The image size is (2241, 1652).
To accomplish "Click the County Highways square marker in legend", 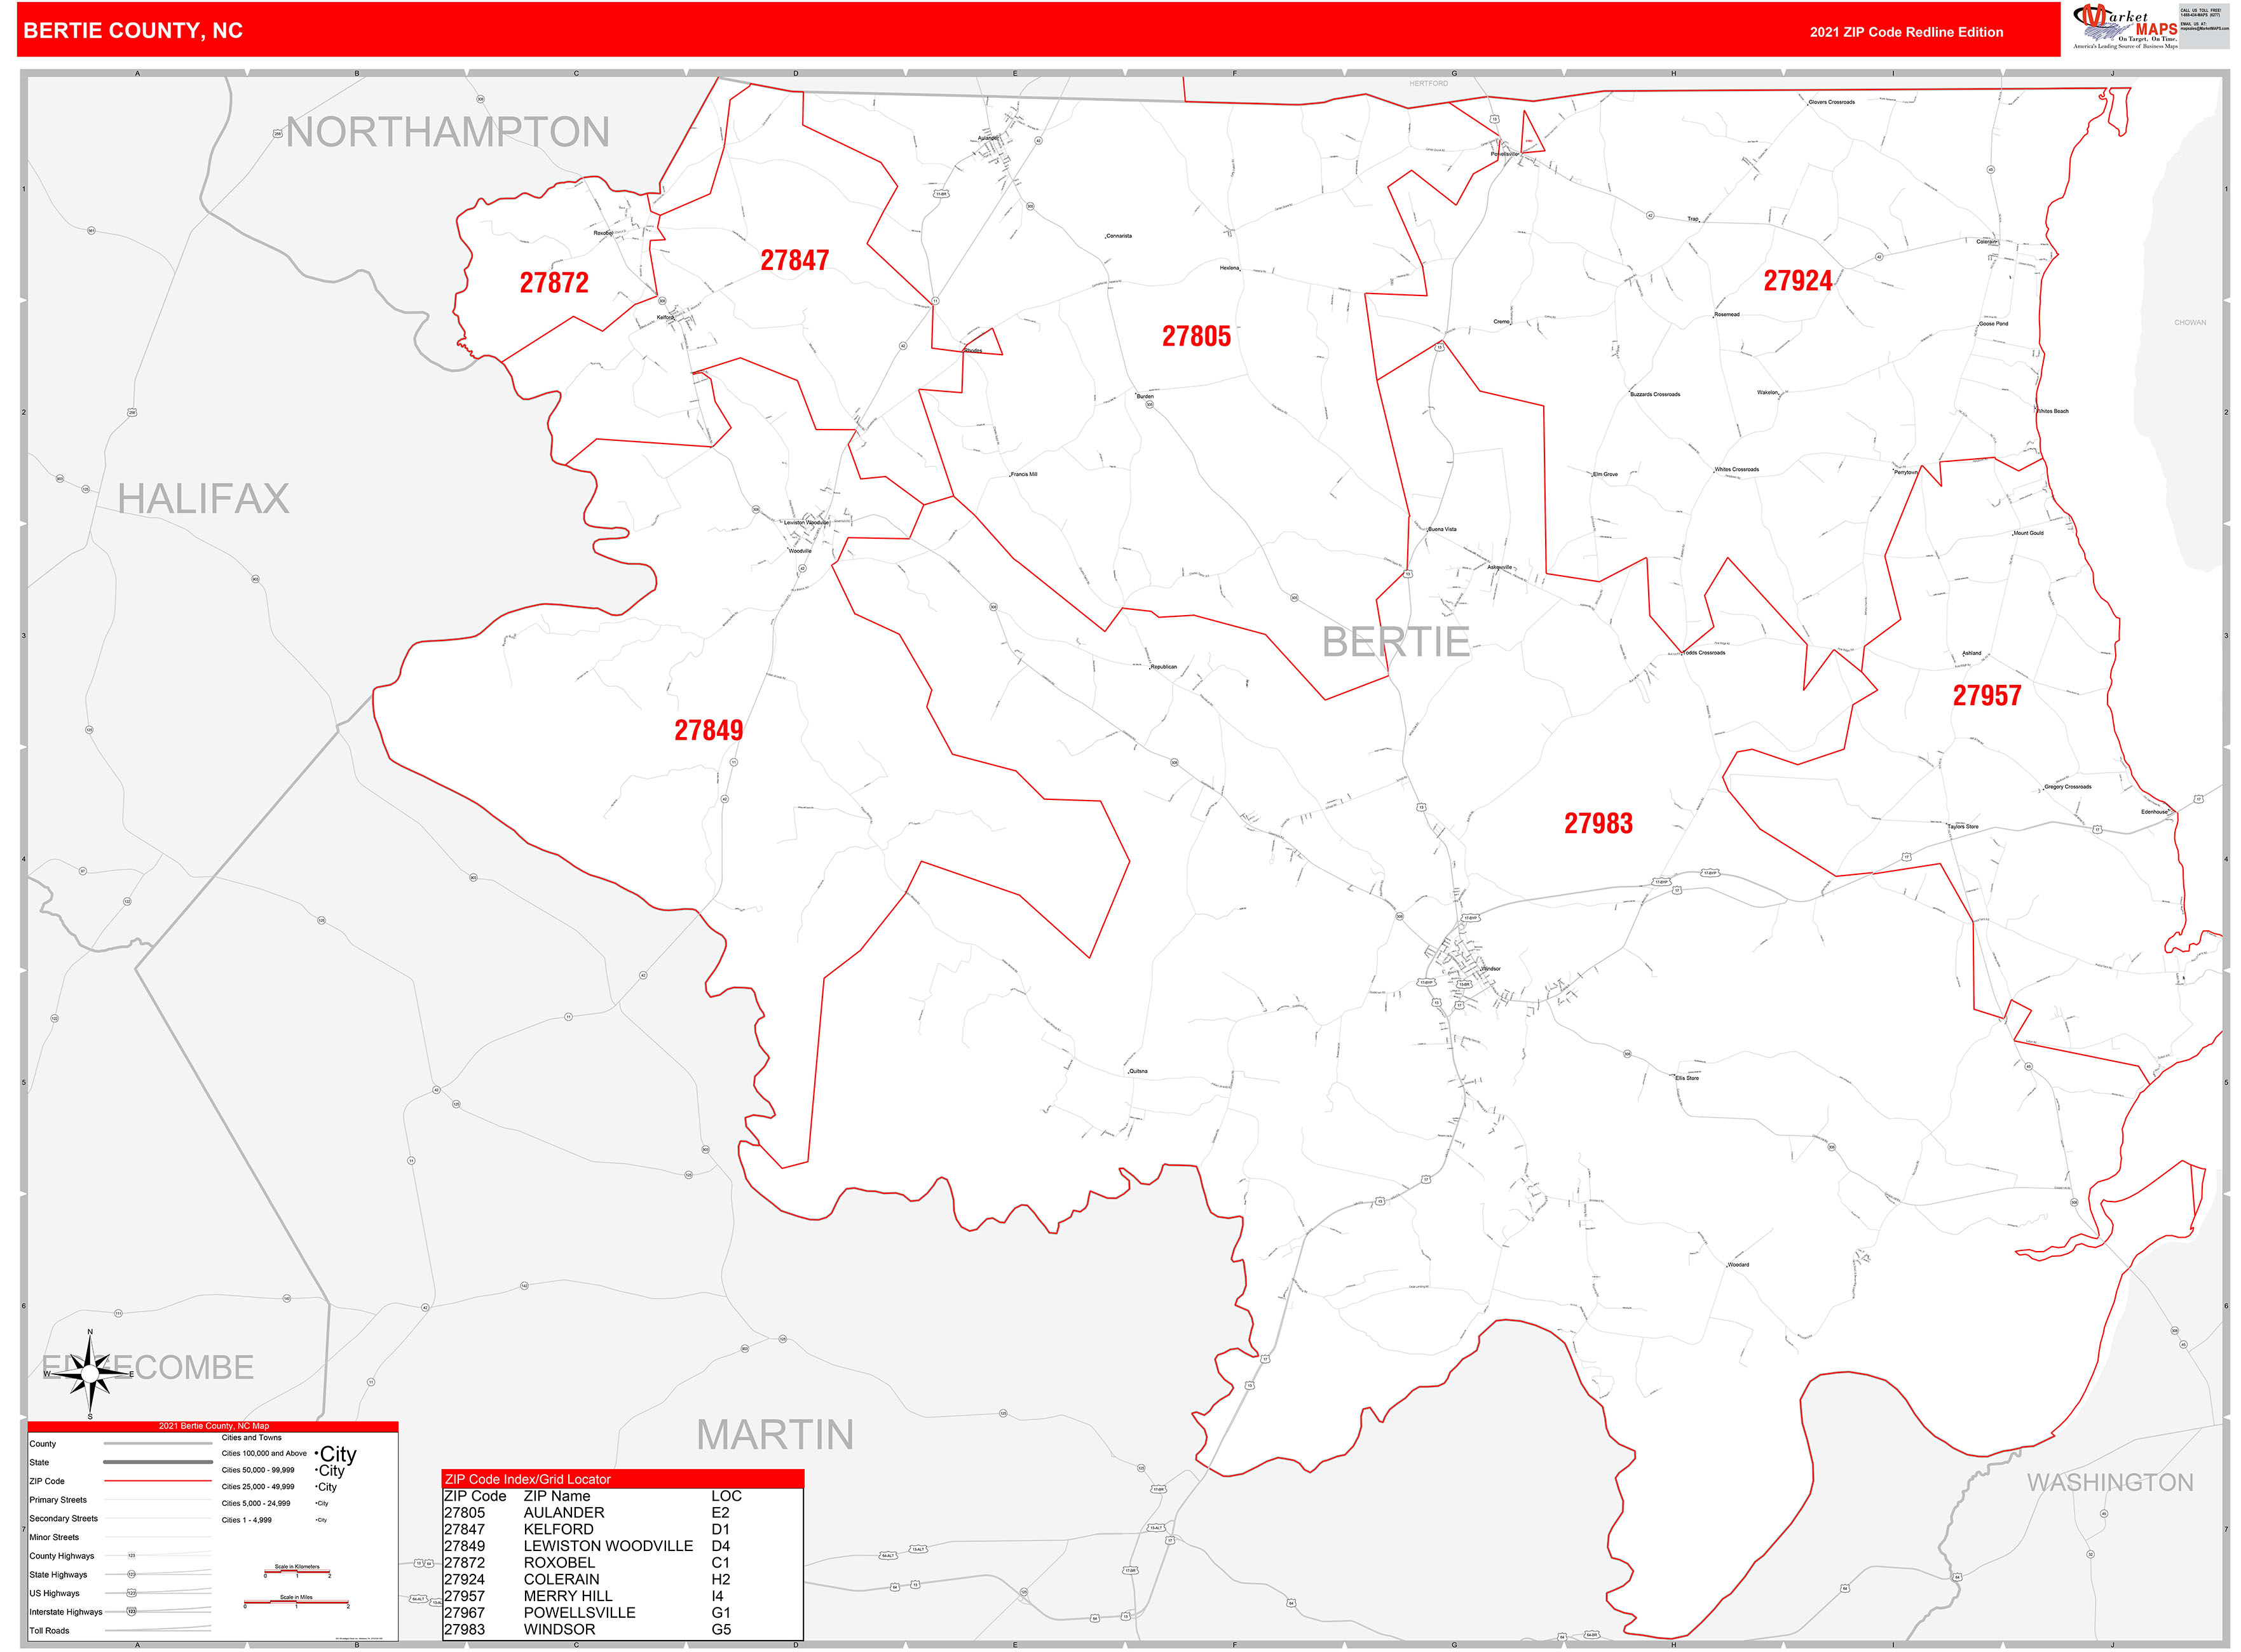I will pos(131,1556).
